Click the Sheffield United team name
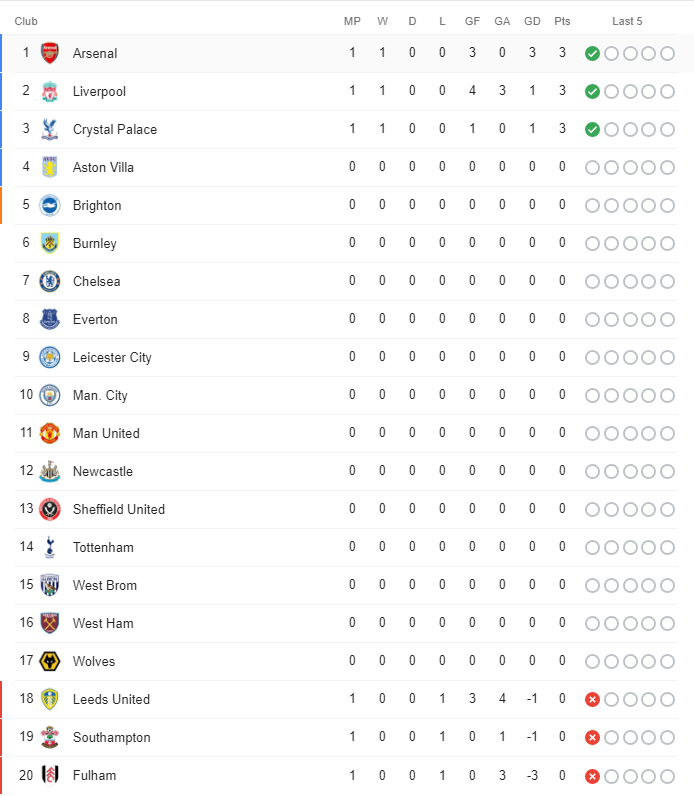Viewport: 694px width, 796px height. tap(119, 509)
